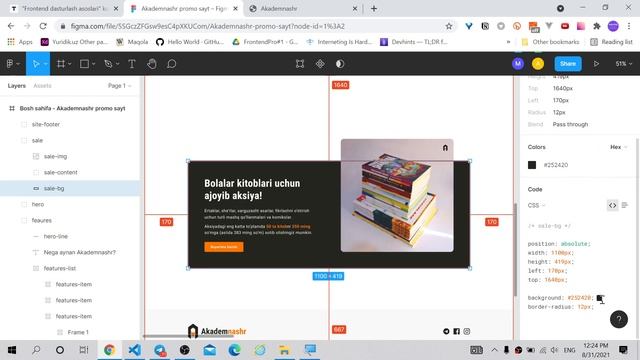Switch to code view icon in Code panel
The height and width of the screenshot is (360, 640).
613,205
